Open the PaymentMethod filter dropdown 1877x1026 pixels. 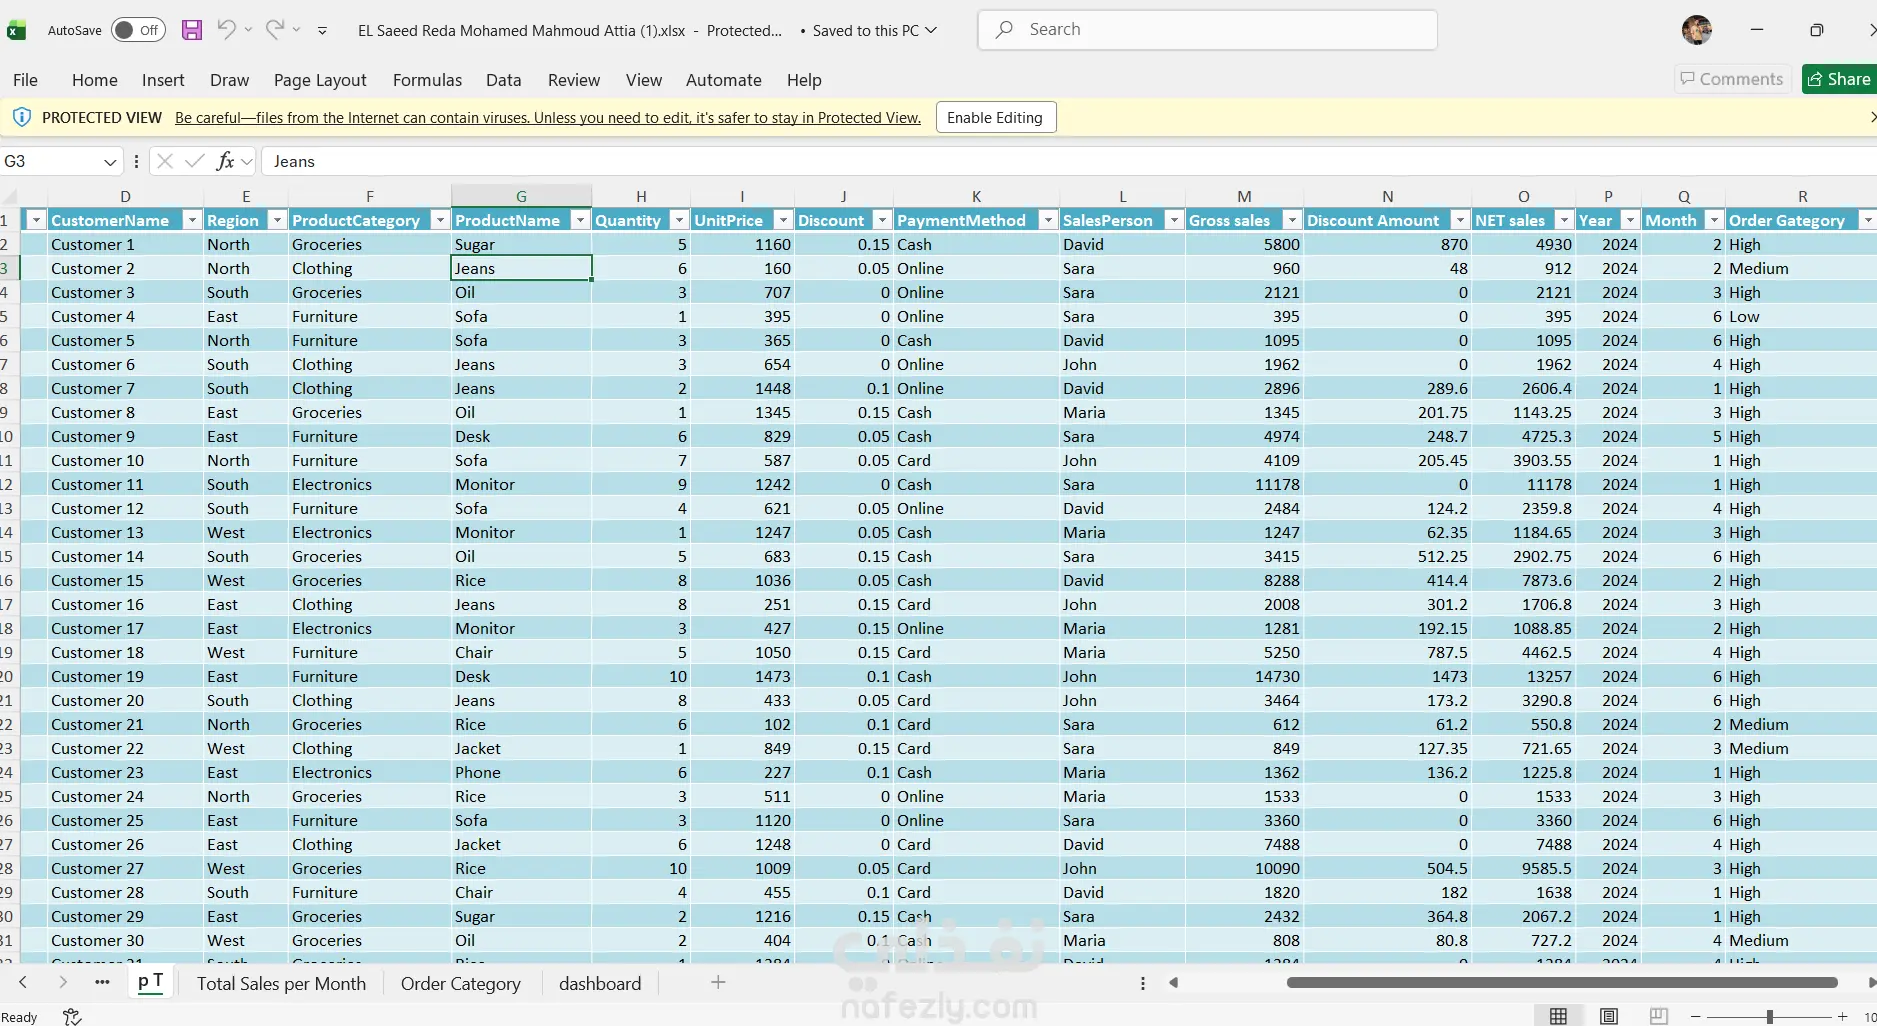pyautogui.click(x=1047, y=220)
